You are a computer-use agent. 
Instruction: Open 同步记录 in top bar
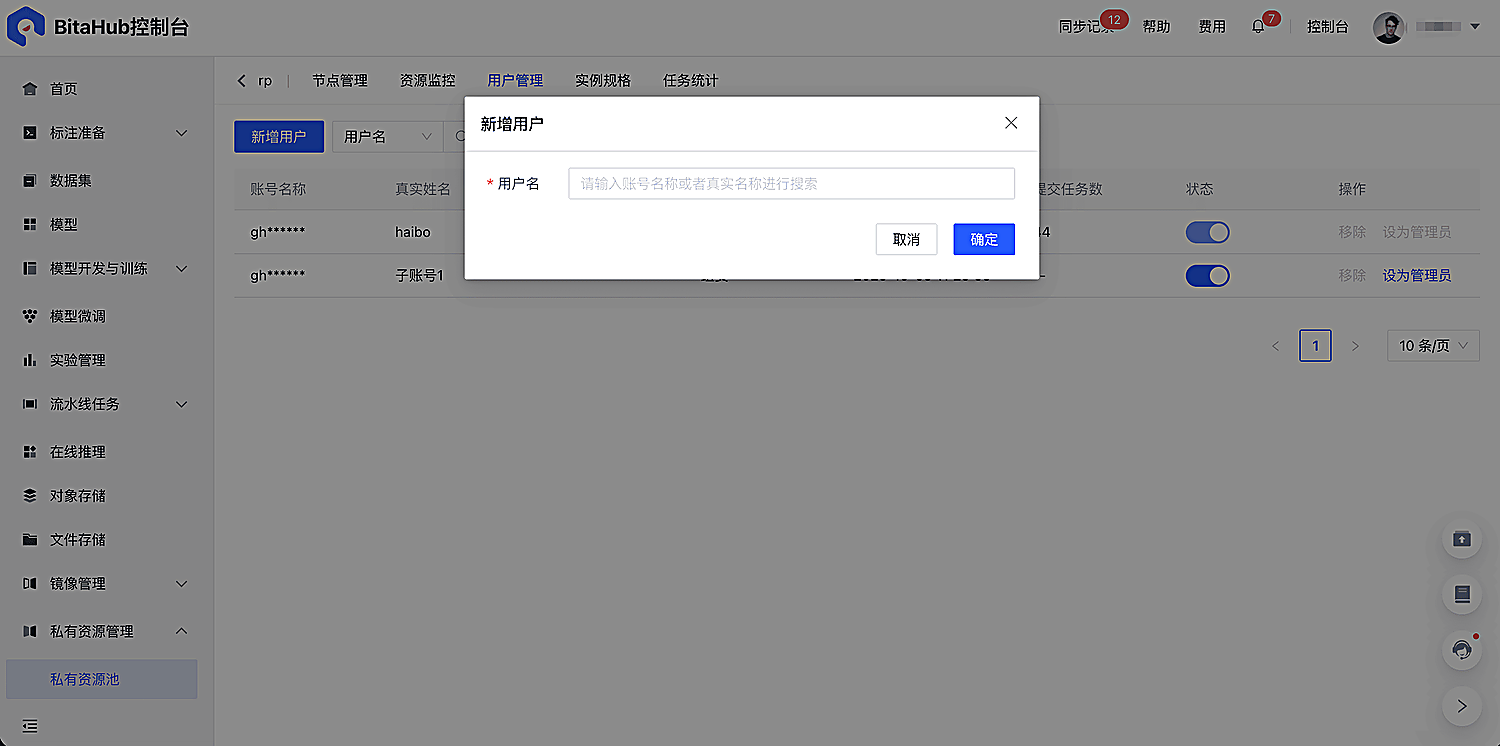[x=1086, y=27]
